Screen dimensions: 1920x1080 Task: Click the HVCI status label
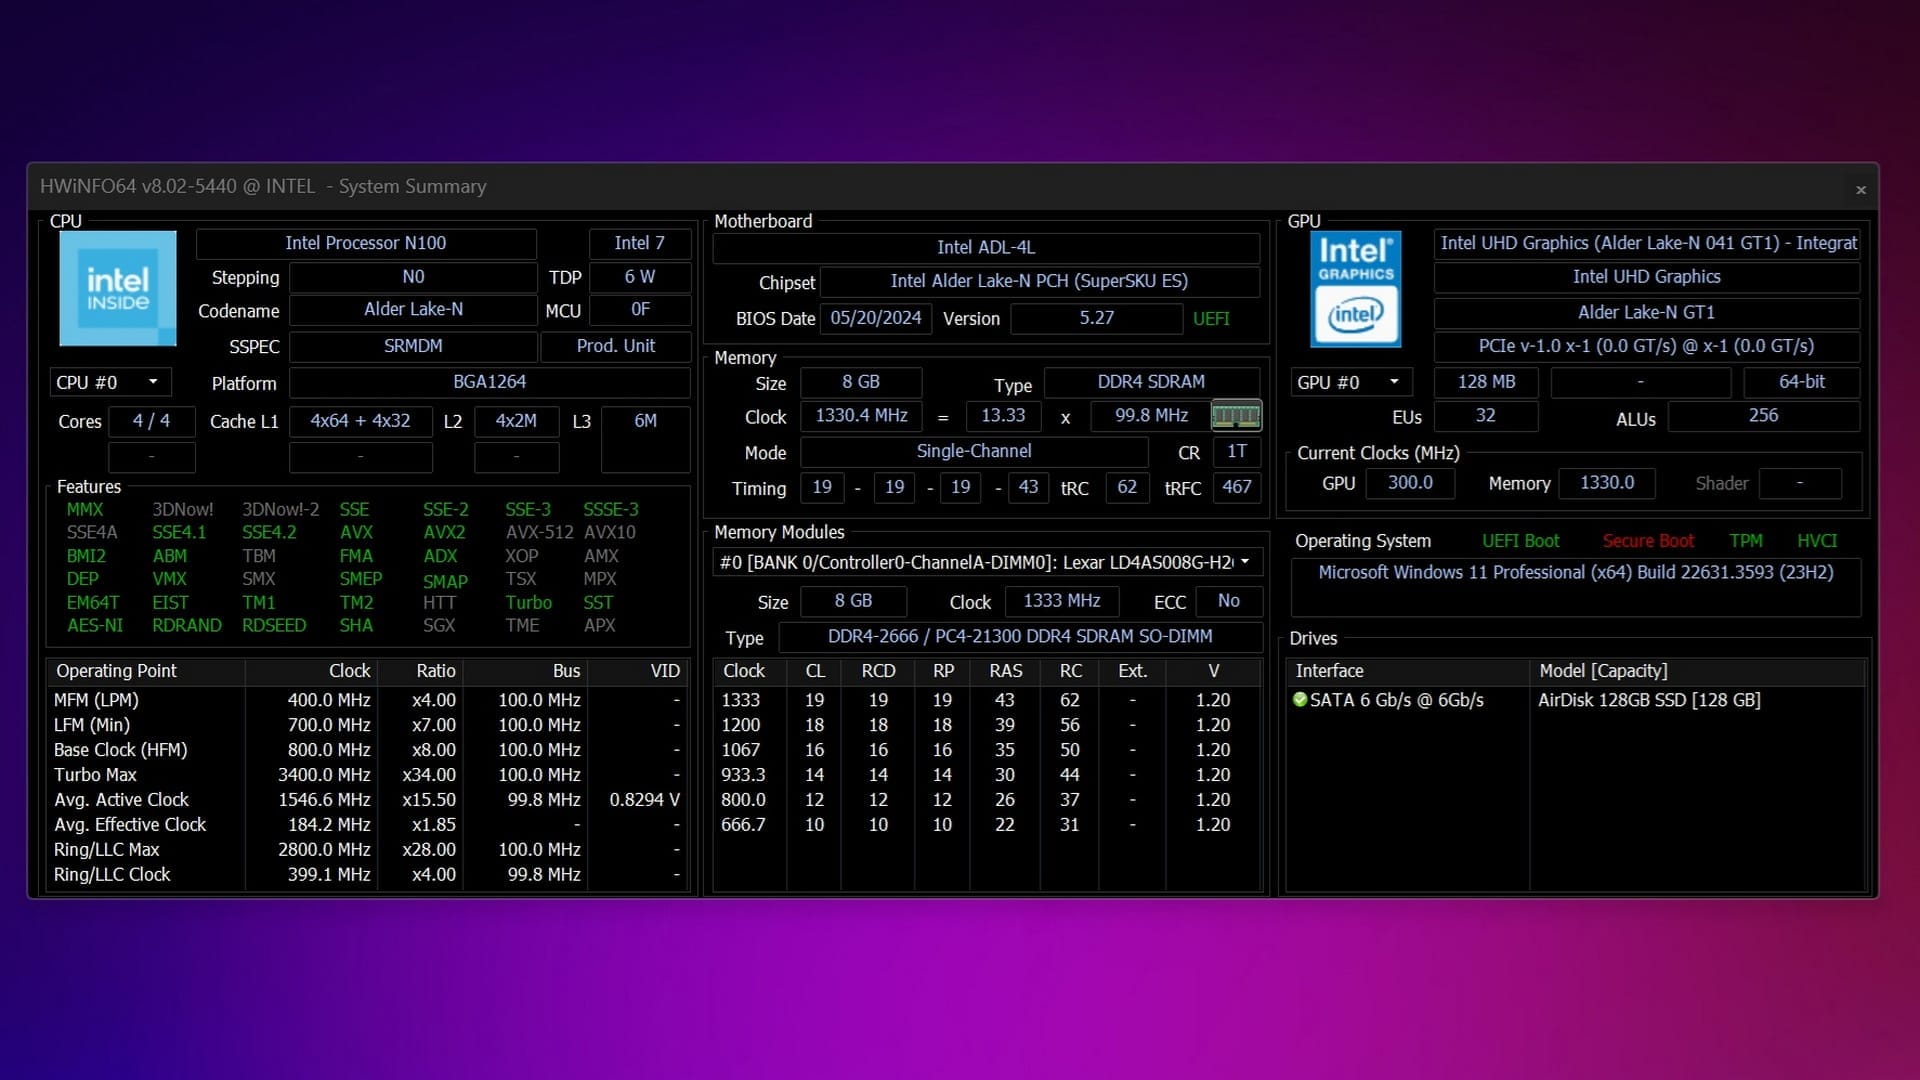pyautogui.click(x=1817, y=541)
